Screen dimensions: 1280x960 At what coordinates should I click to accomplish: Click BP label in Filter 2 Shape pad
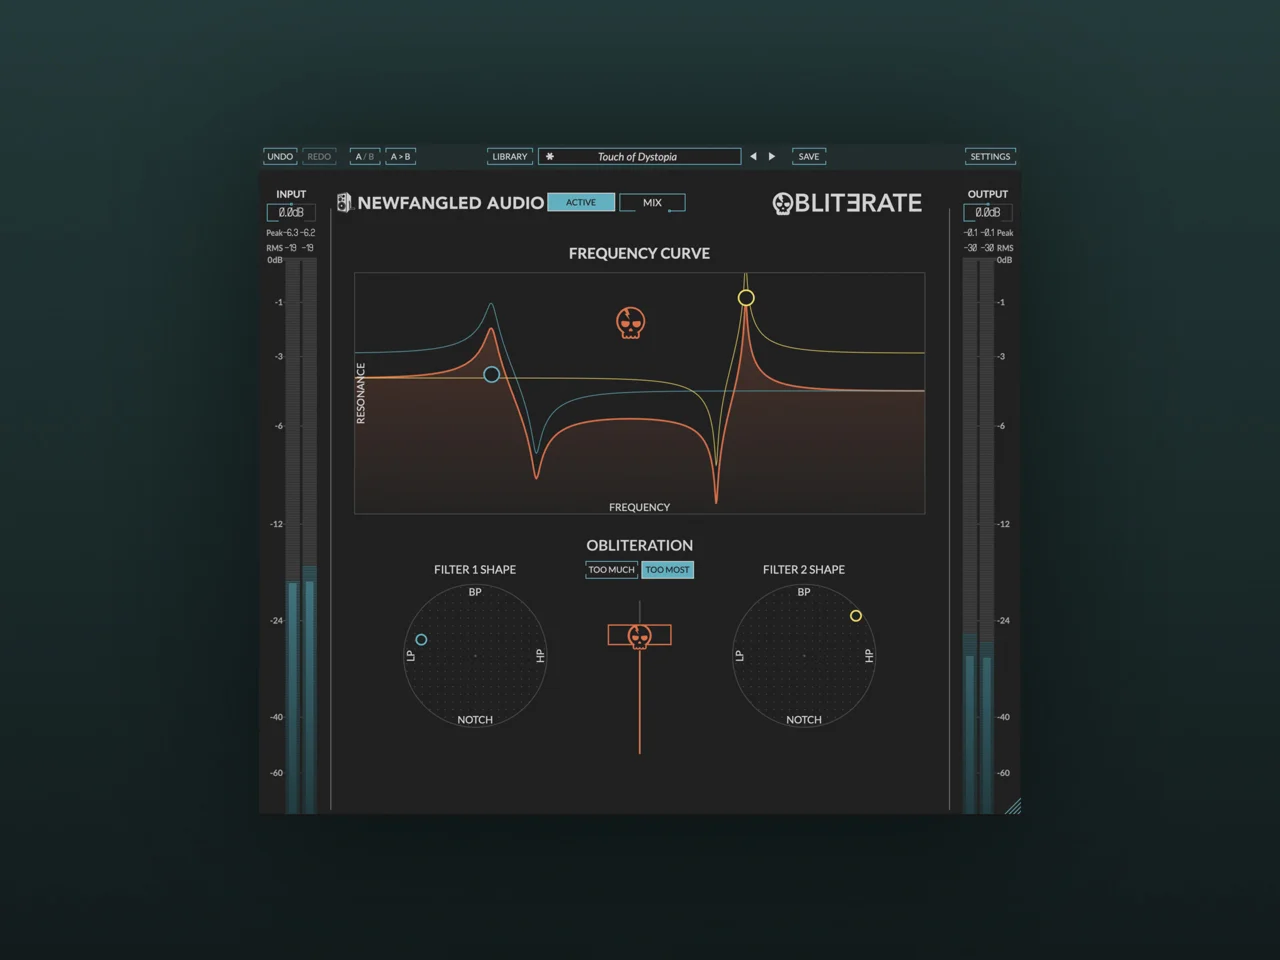(x=804, y=592)
